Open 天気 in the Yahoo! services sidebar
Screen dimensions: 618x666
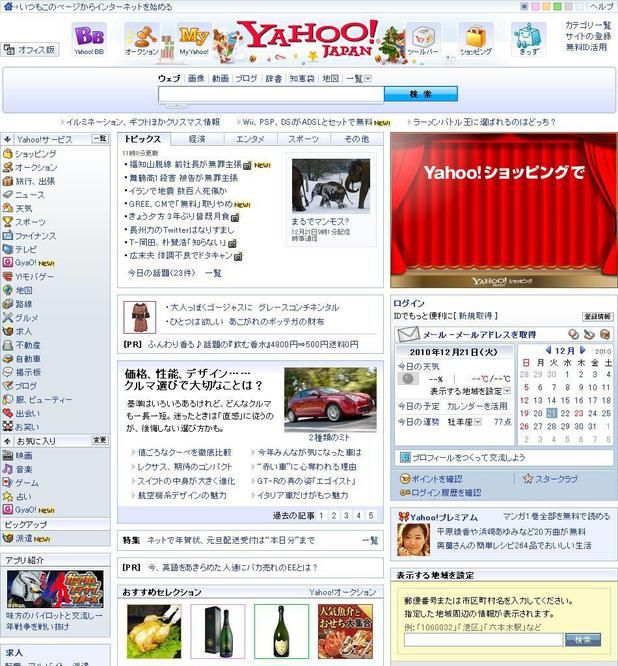(23, 208)
